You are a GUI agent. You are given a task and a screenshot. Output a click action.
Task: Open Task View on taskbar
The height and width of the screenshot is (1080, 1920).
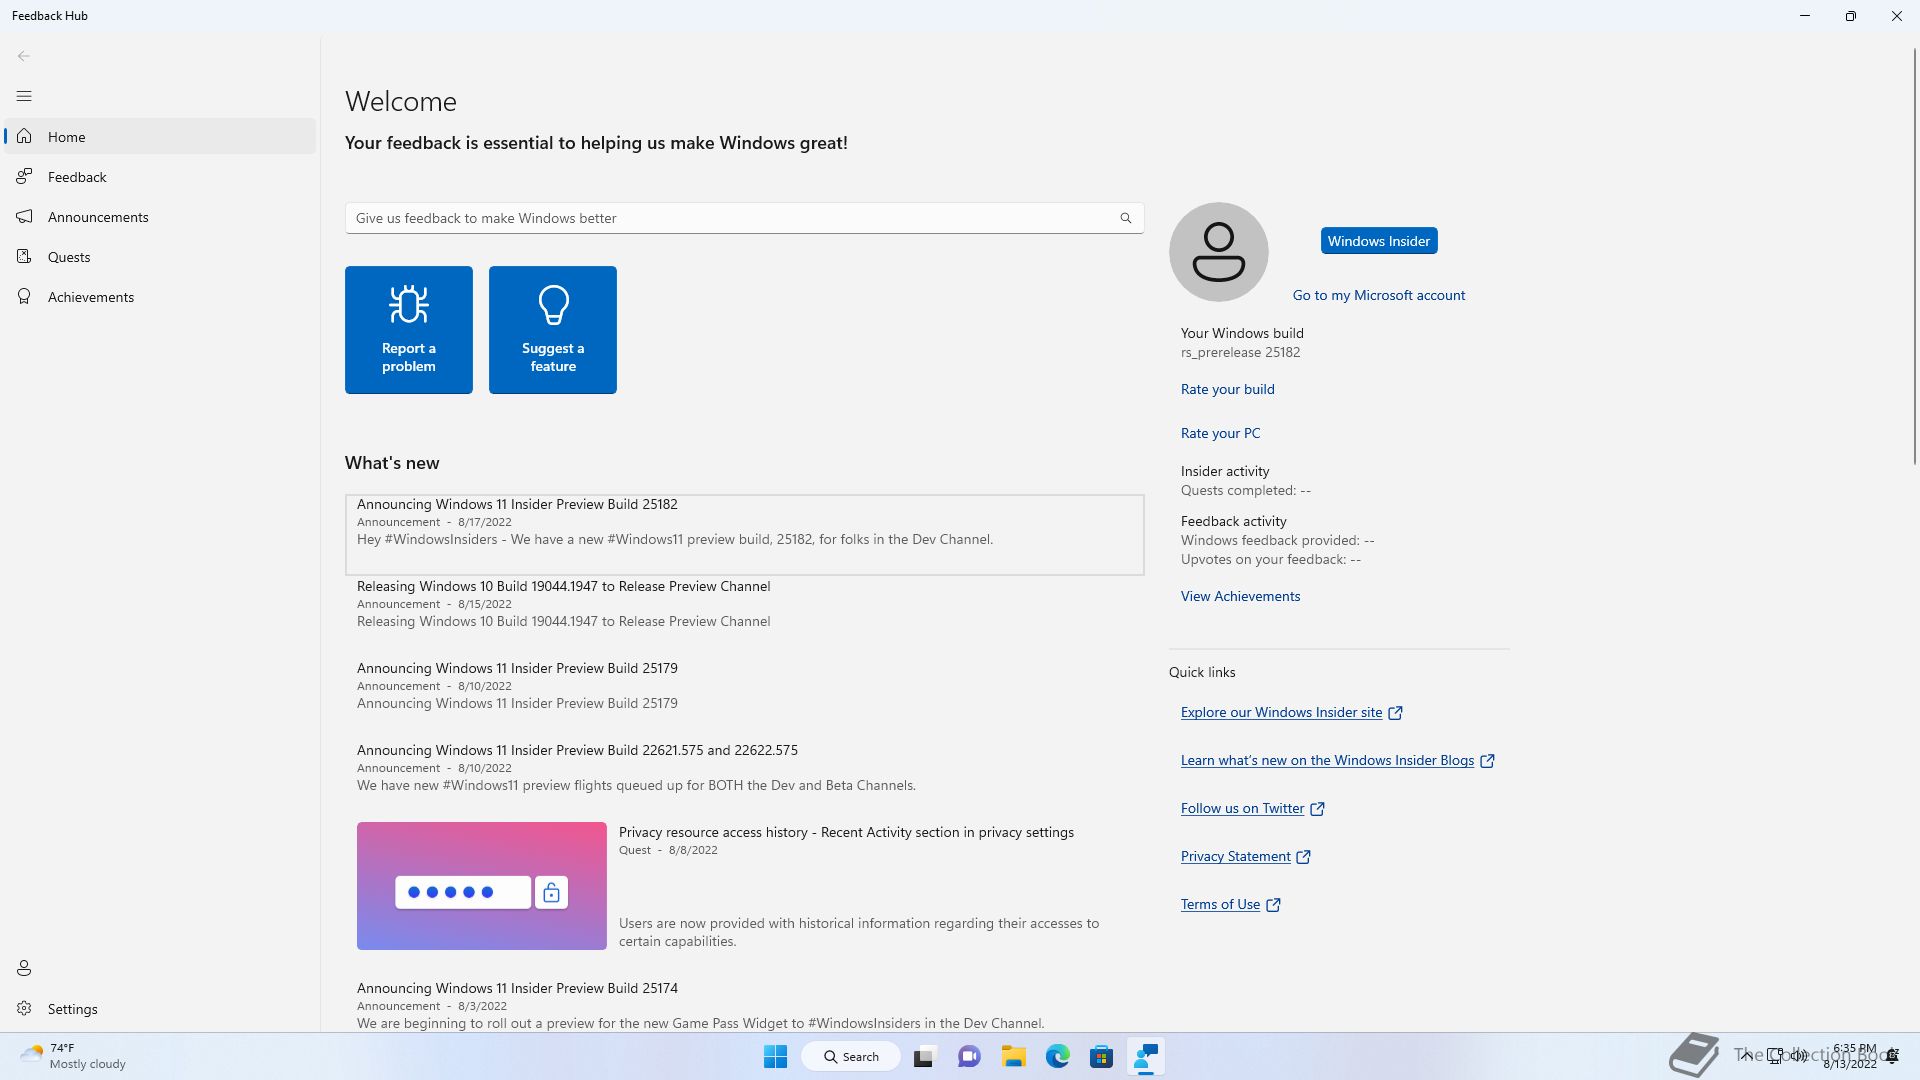pos(924,1056)
